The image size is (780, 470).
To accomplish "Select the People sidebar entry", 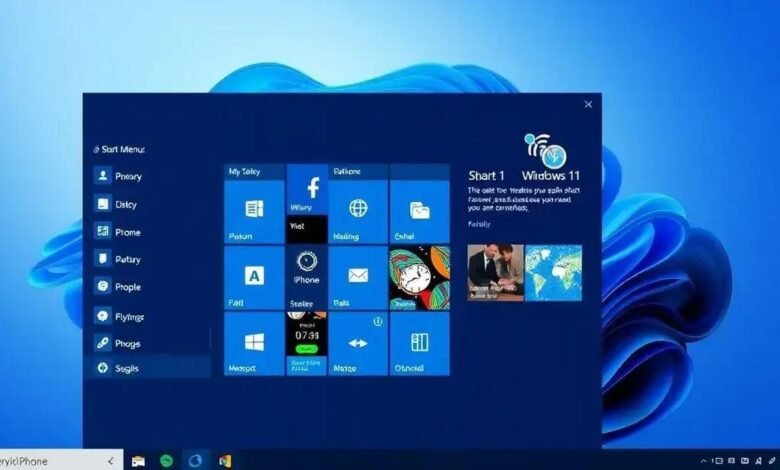I will pos(148,286).
